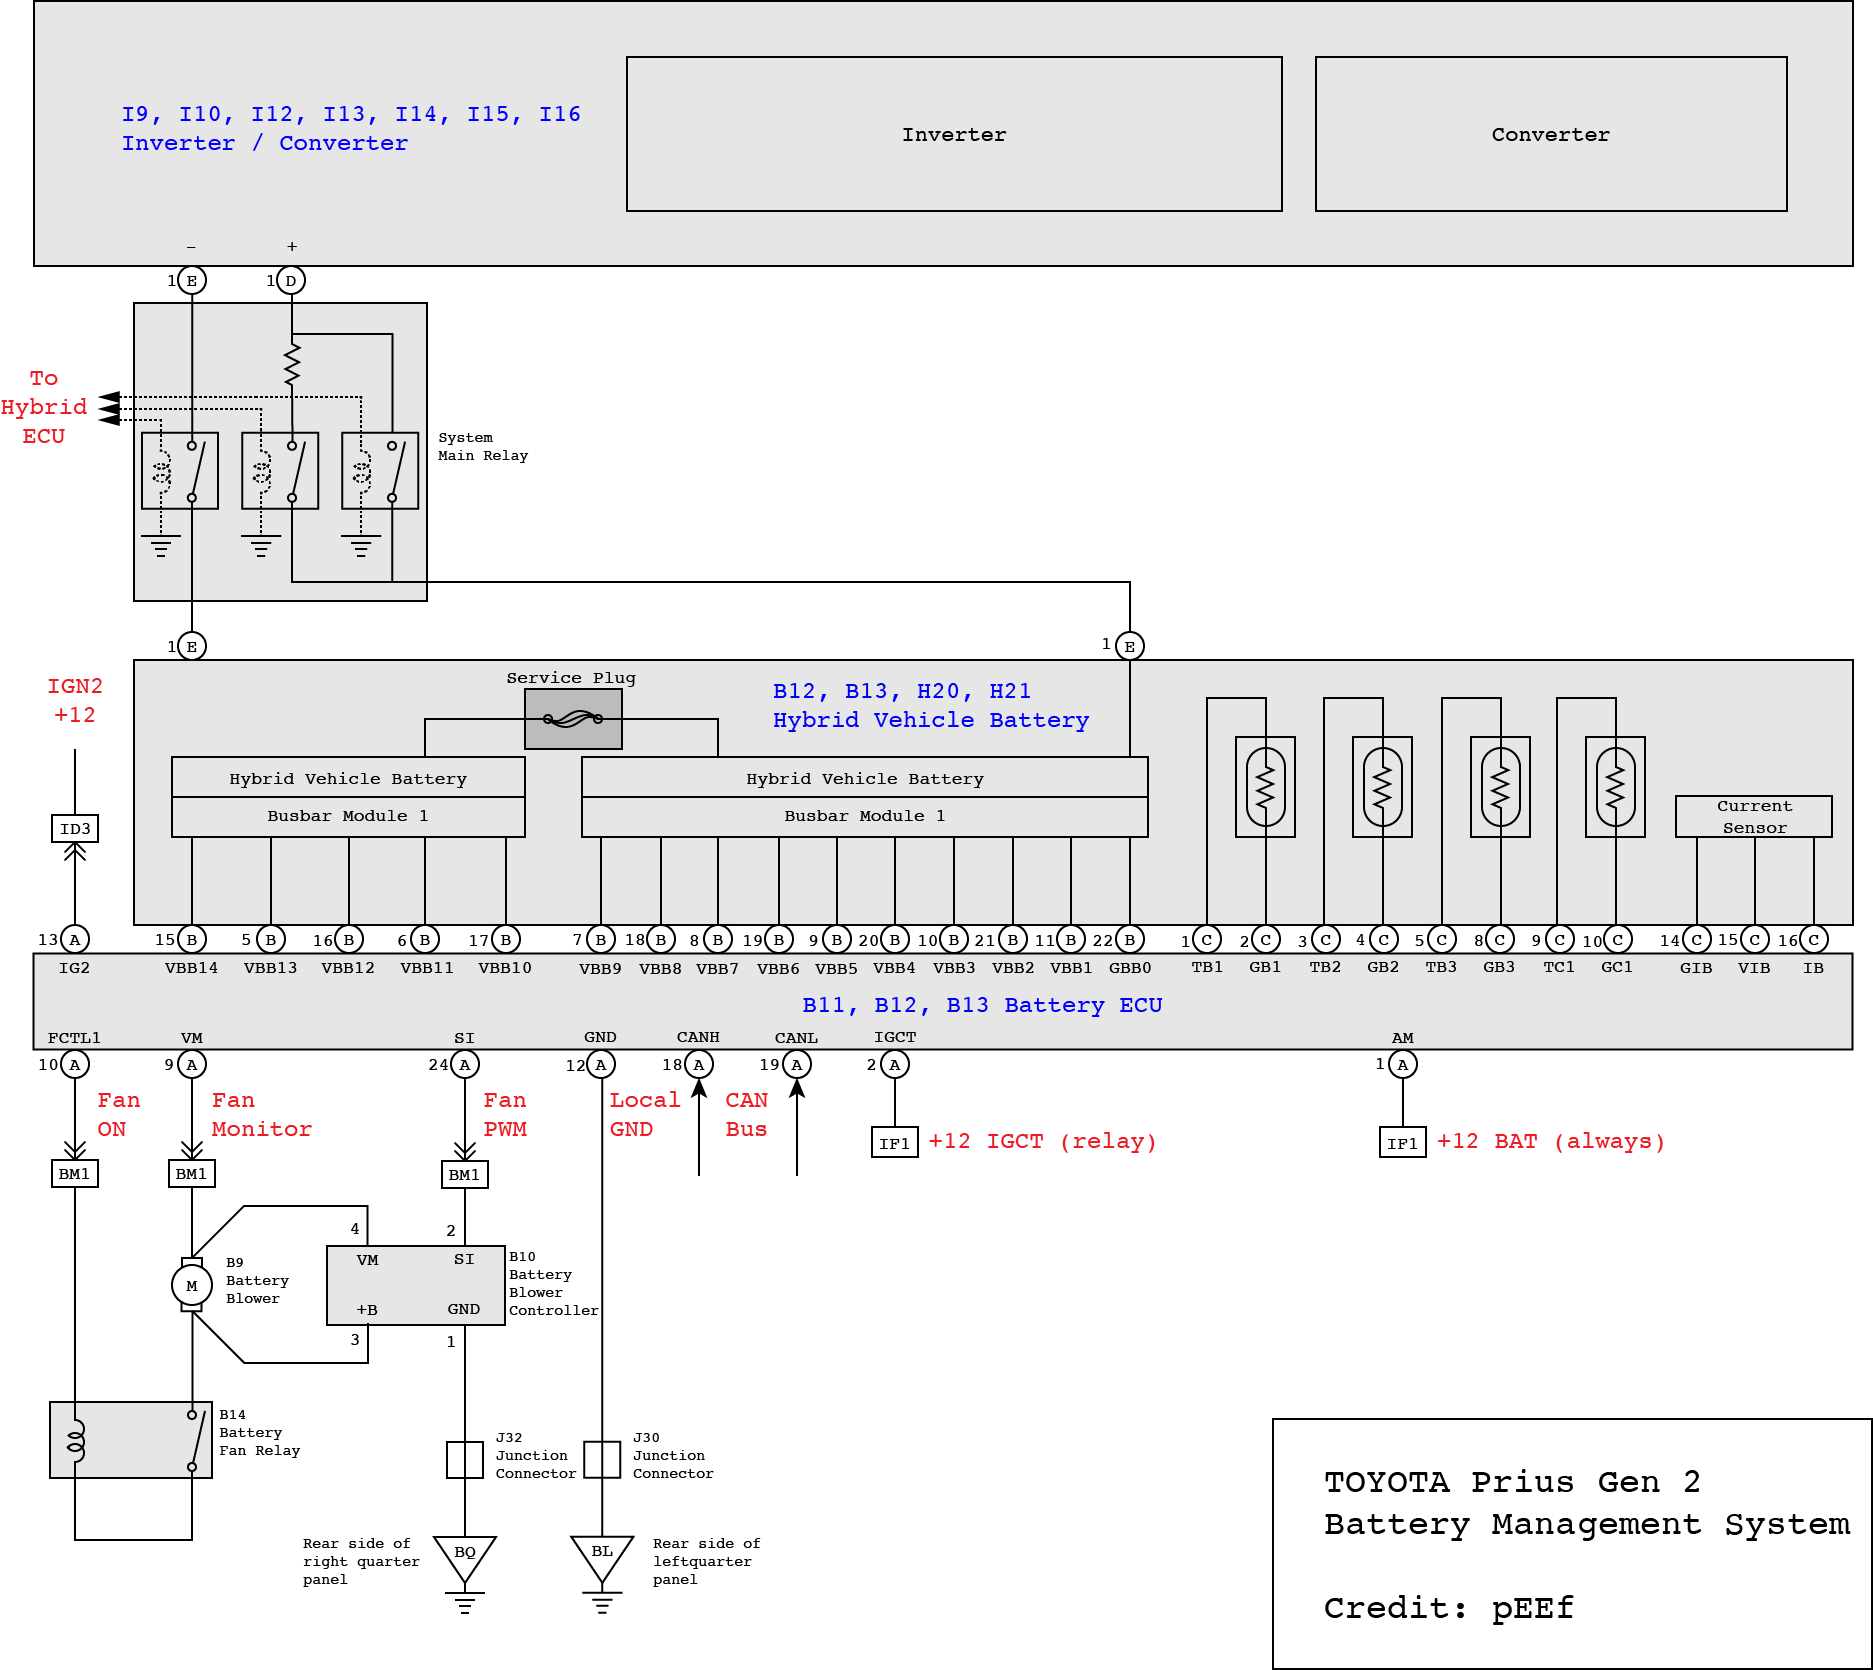Click connector circle 1E at inverter negative

coord(192,281)
